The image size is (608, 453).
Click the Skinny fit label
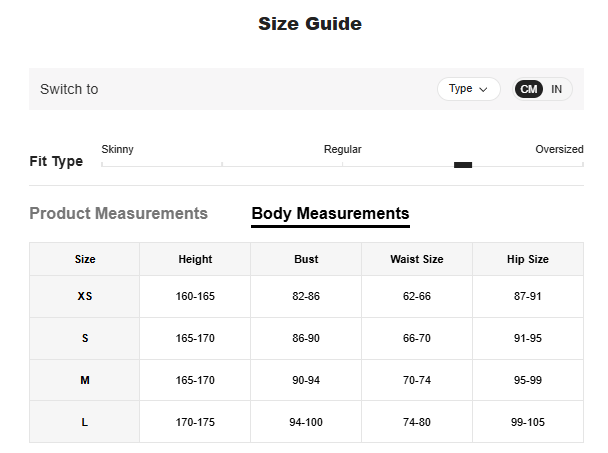pos(117,149)
